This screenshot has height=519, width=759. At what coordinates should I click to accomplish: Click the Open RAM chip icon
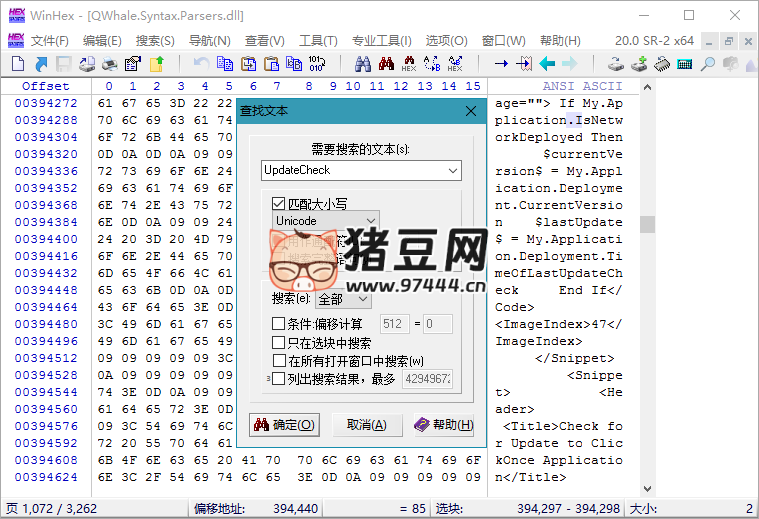pos(662,63)
